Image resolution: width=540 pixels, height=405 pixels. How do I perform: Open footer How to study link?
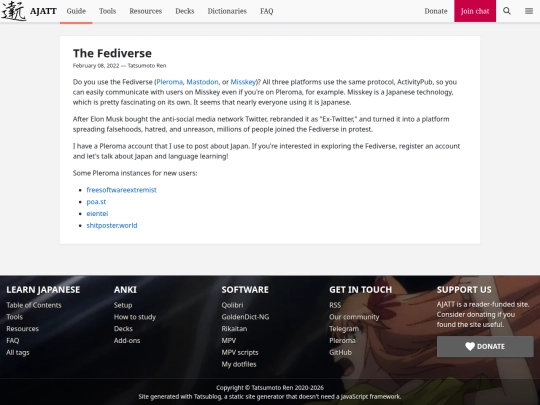click(135, 317)
